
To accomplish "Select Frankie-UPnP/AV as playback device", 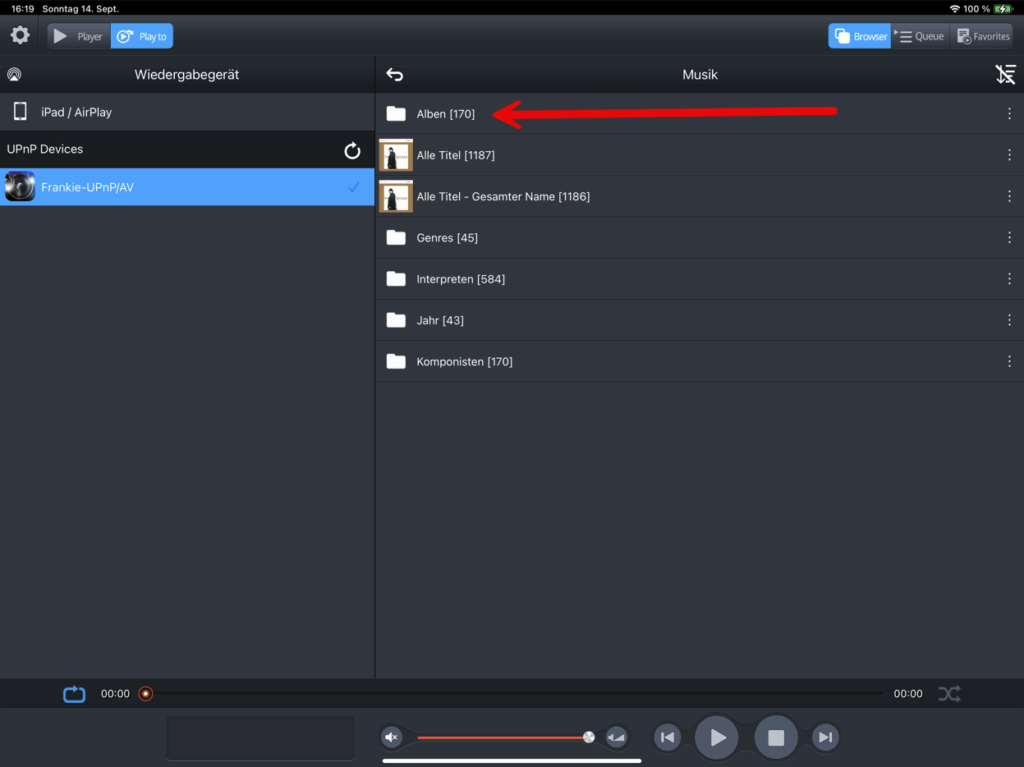I will pos(187,187).
